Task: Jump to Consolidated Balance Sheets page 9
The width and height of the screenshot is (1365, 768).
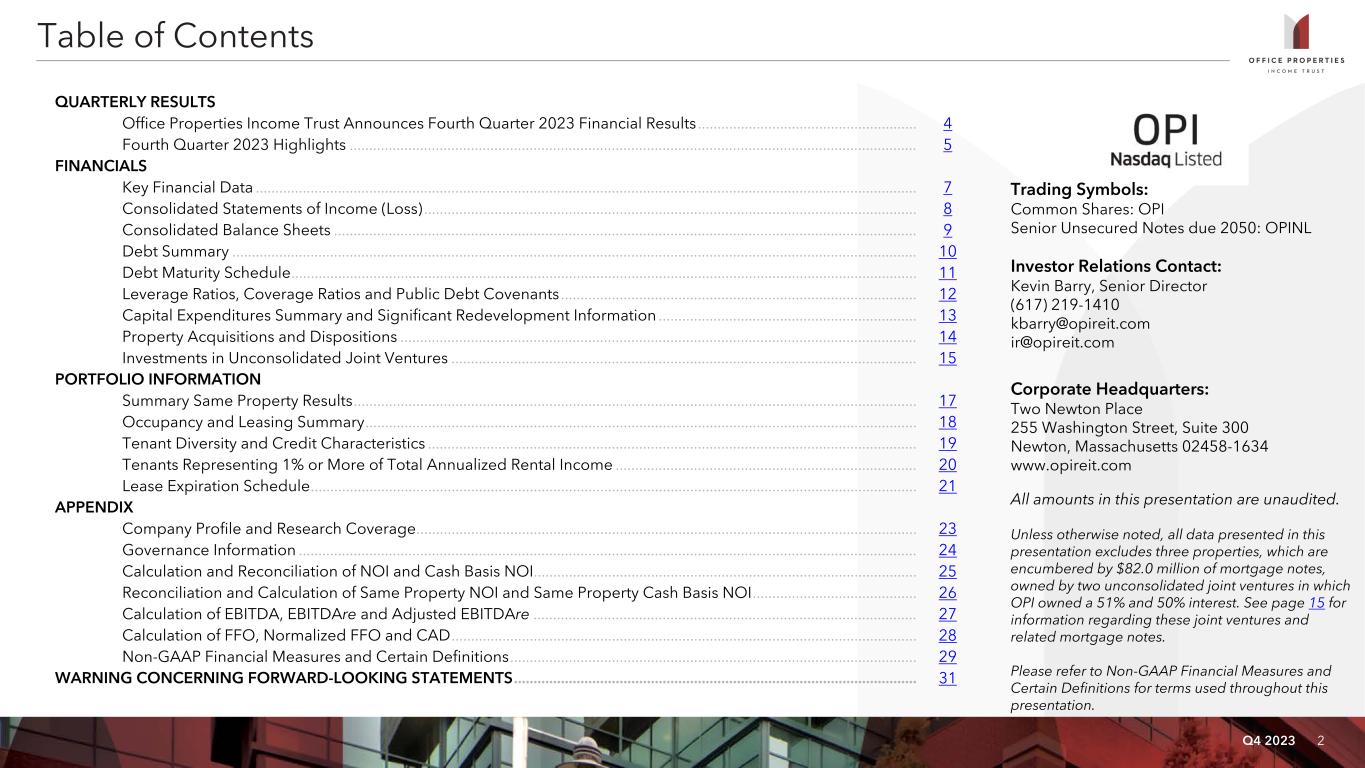Action: pyautogui.click(x=947, y=230)
